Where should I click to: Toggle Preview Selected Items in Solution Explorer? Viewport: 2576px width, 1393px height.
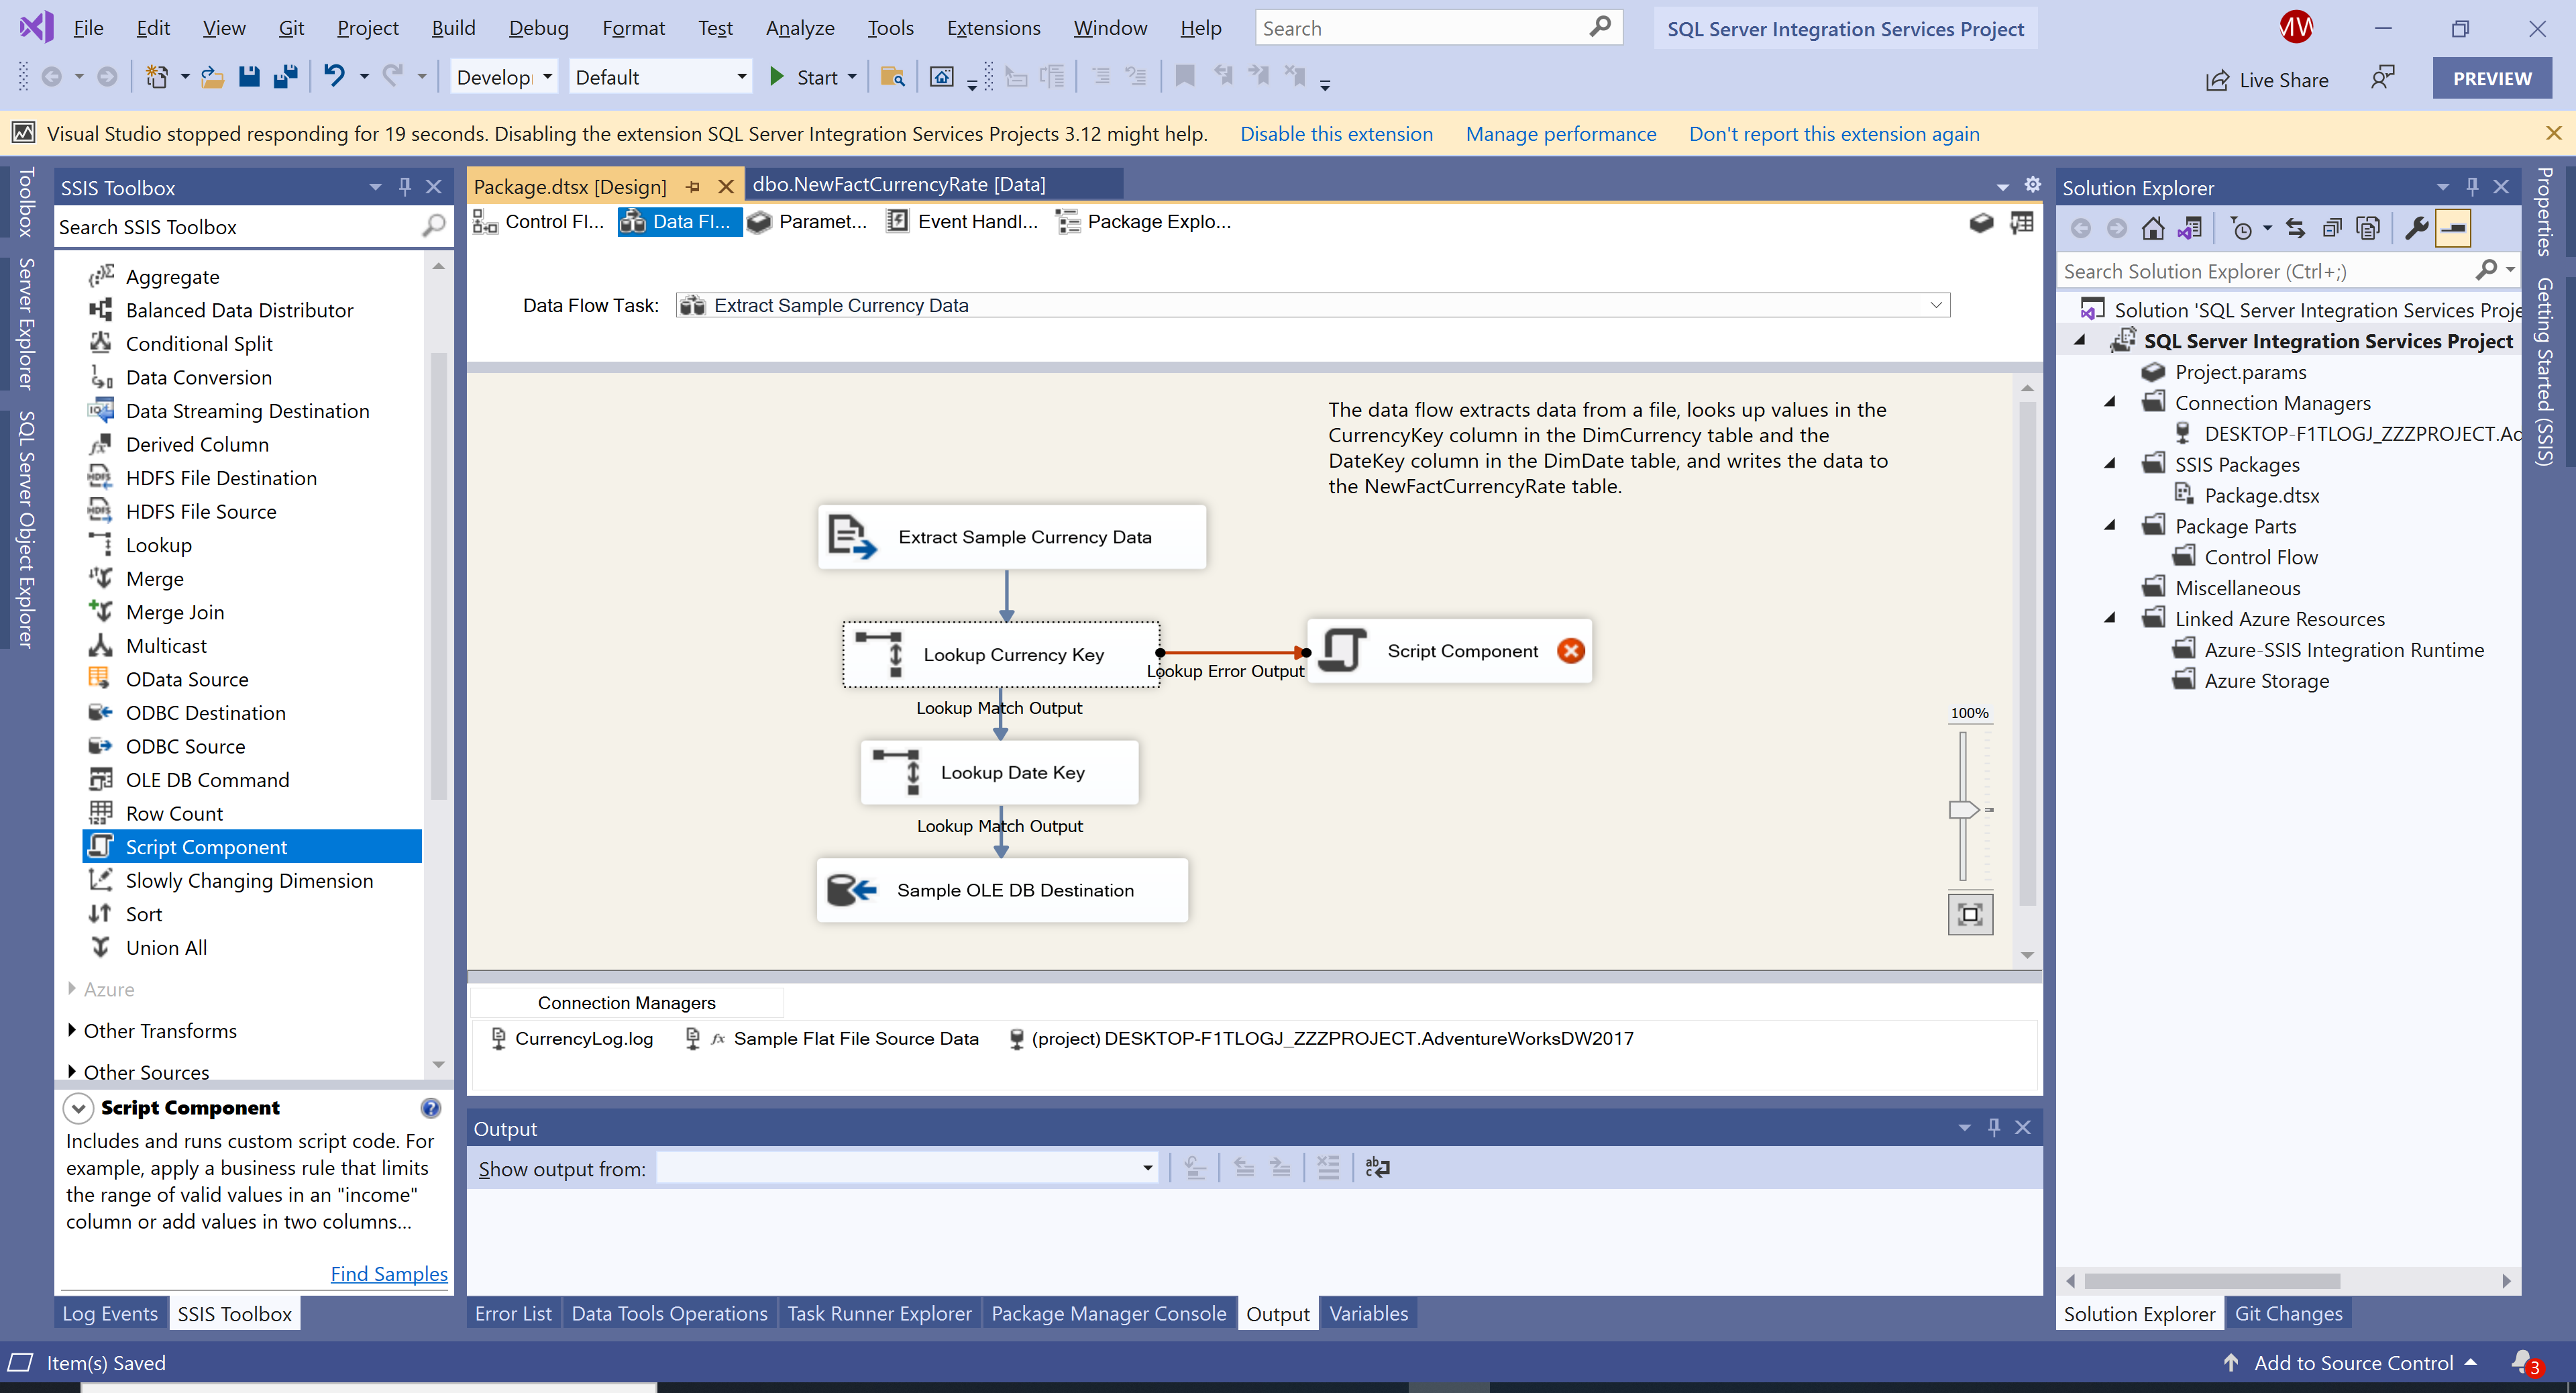2453,229
